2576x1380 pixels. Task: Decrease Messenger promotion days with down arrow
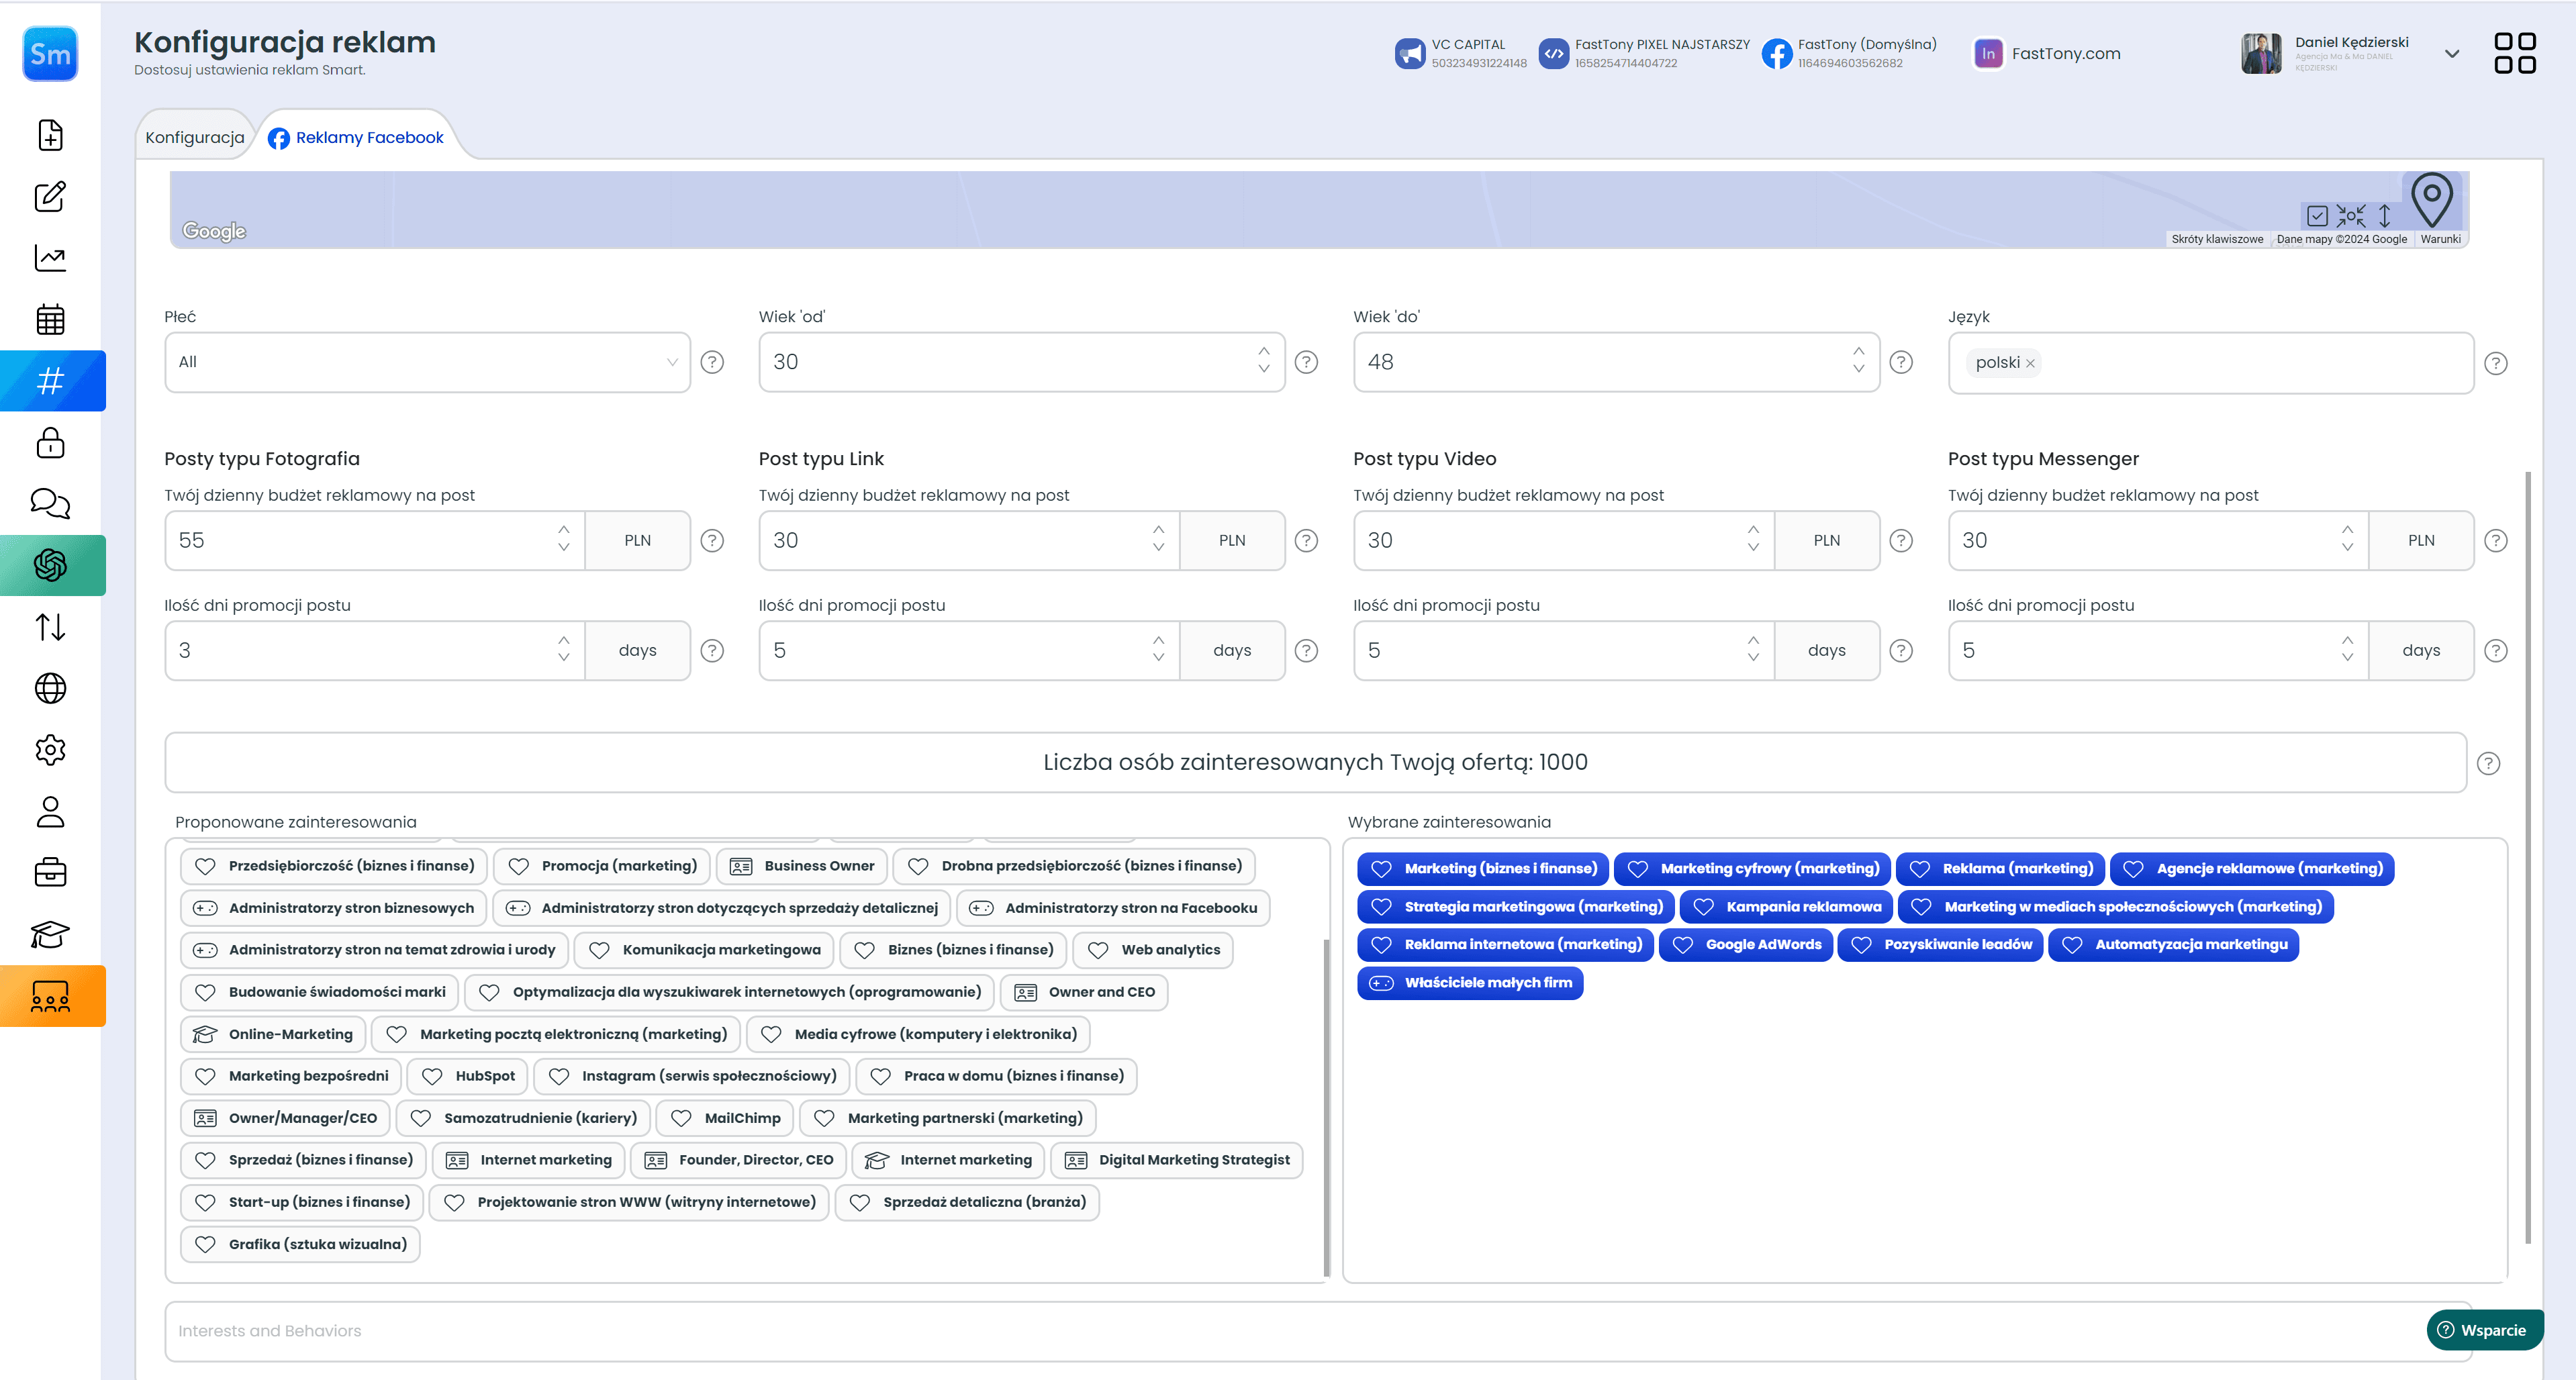click(x=2347, y=658)
